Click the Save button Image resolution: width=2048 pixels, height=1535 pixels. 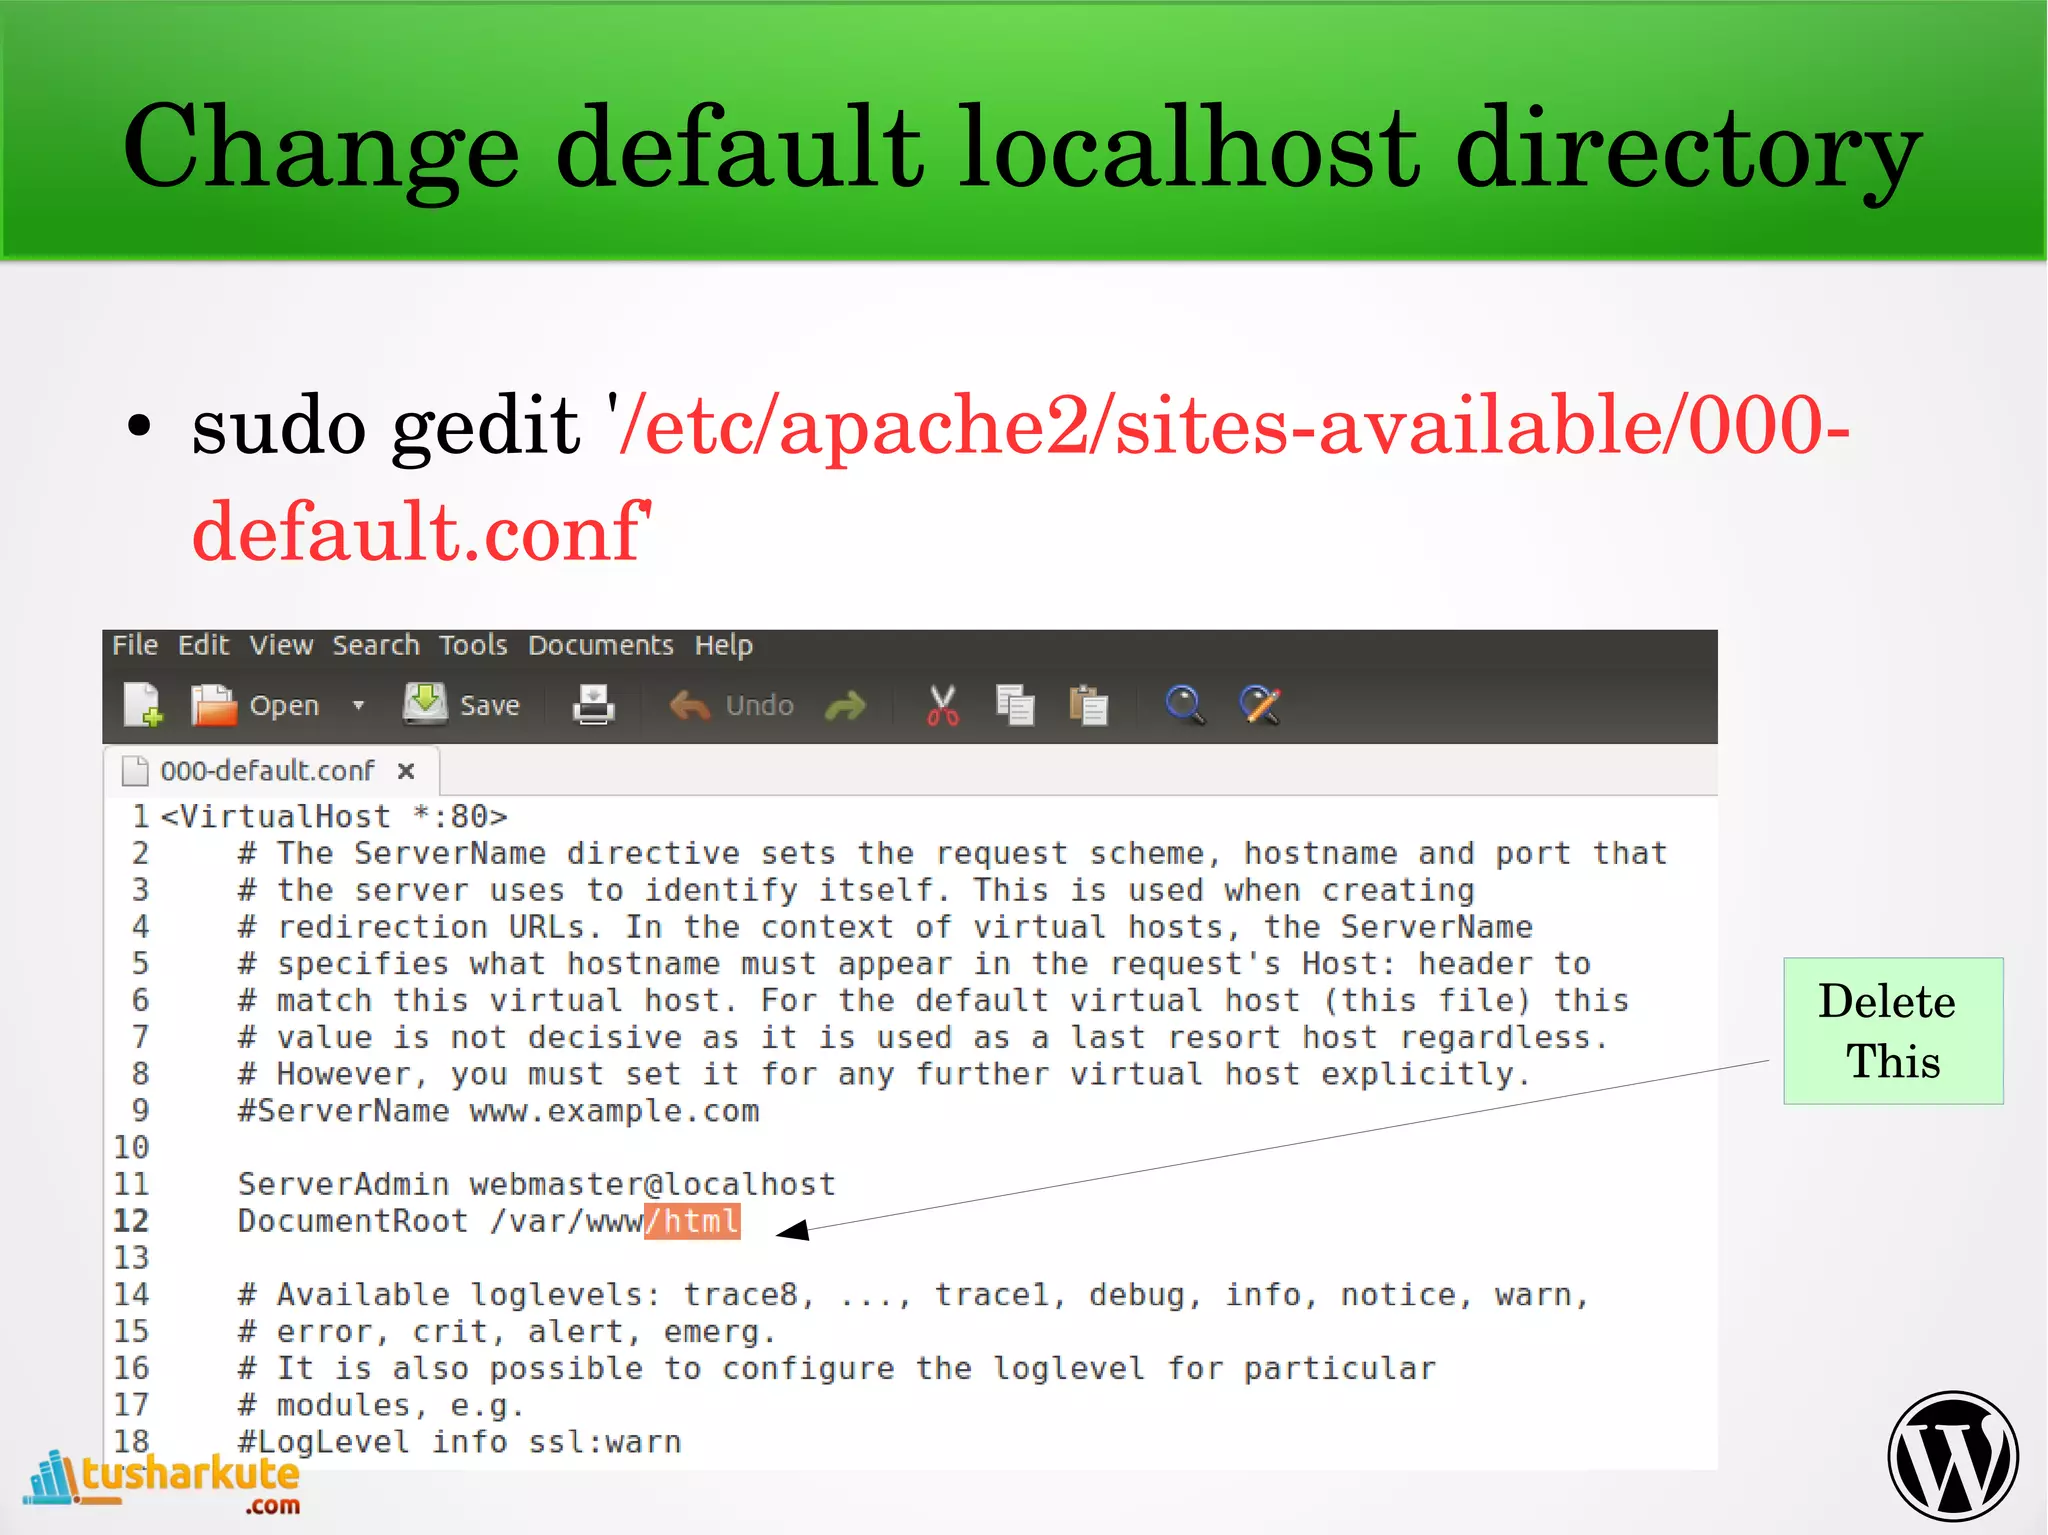click(461, 704)
